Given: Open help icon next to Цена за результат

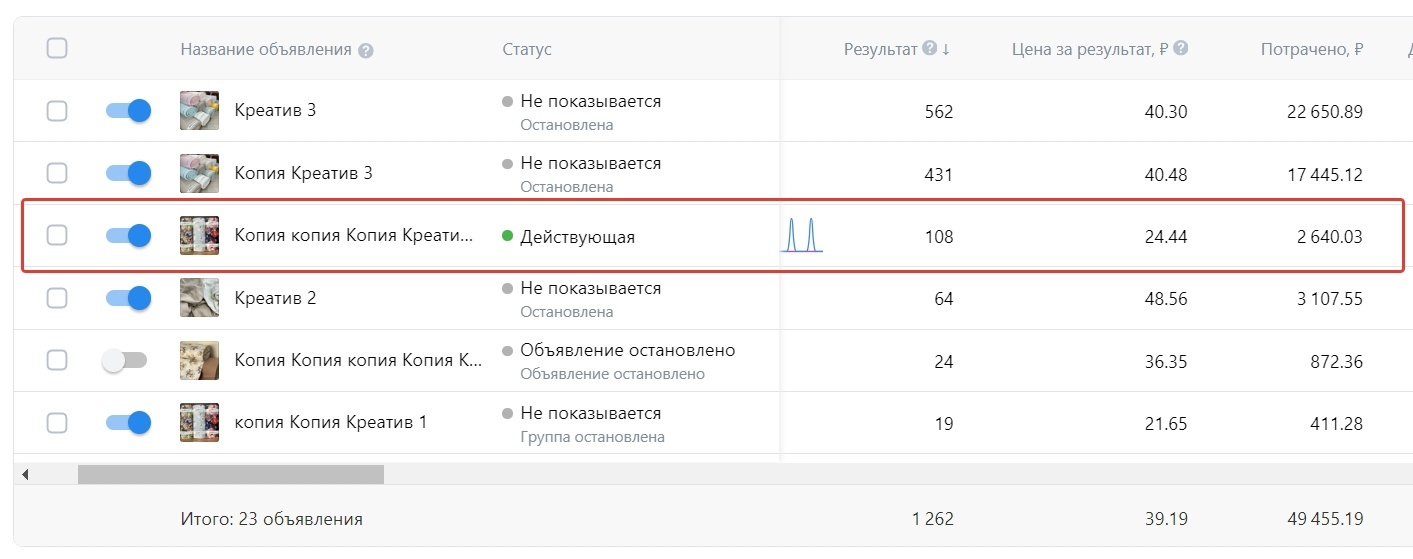Looking at the screenshot, I should 1181,48.
